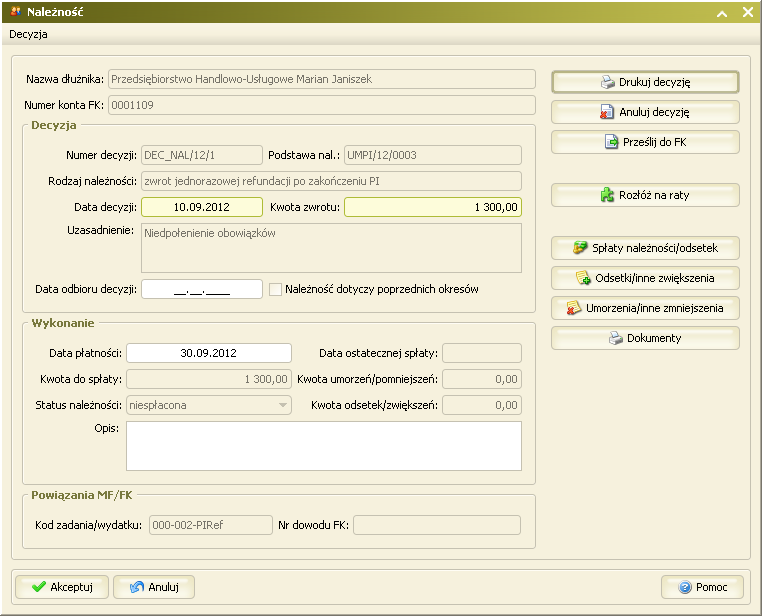Confirm with the Akceptuj button

(62, 587)
